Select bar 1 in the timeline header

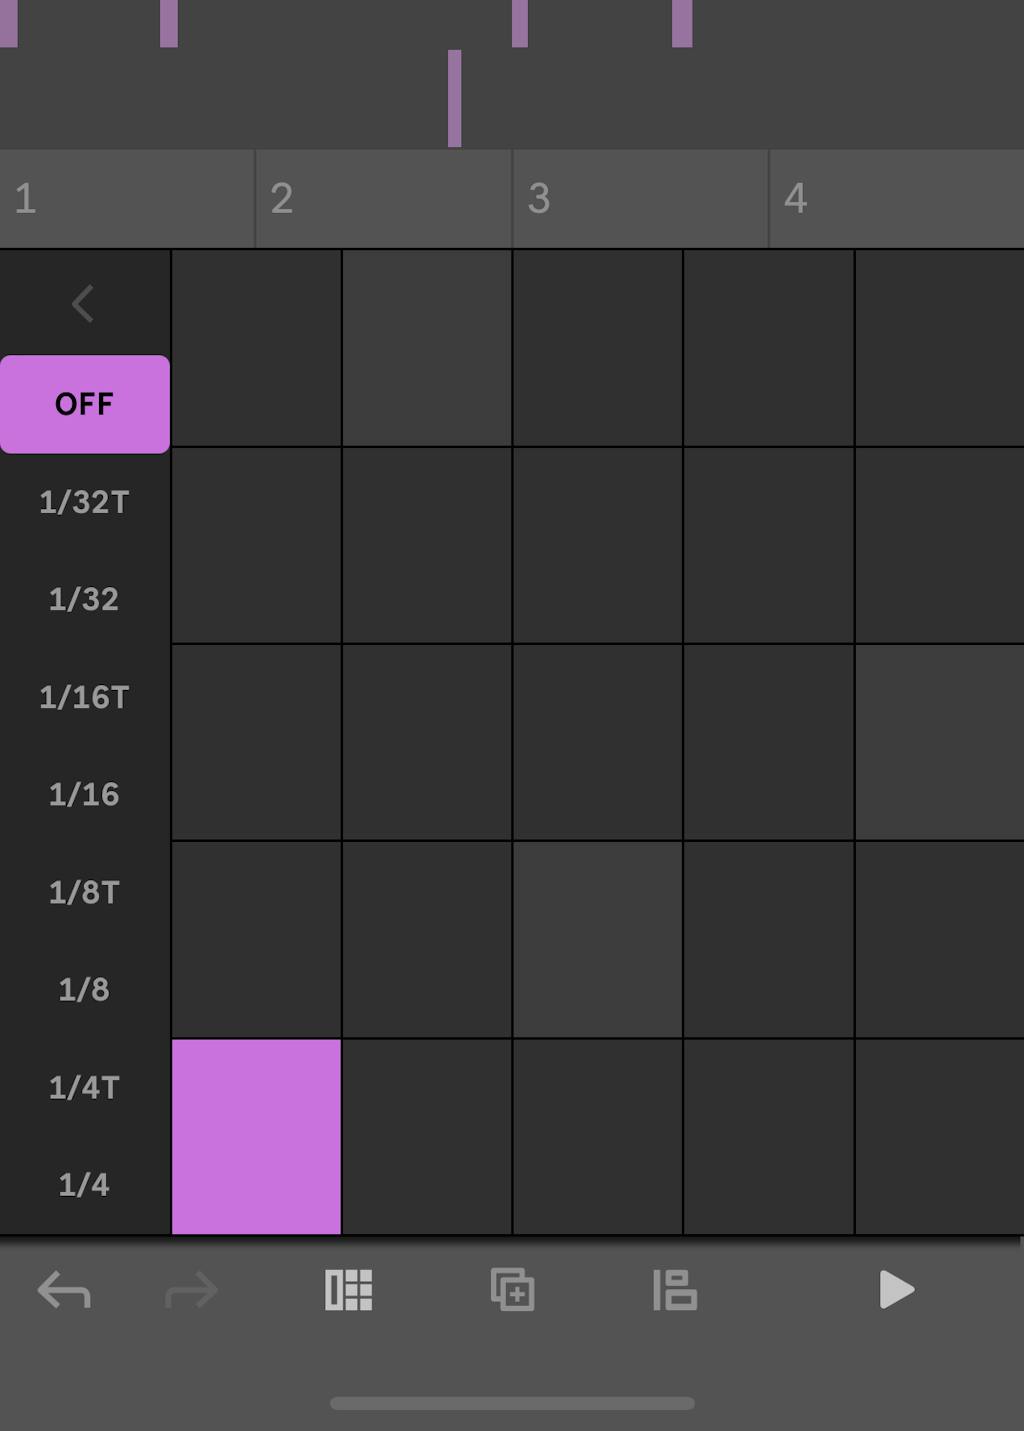(127, 198)
